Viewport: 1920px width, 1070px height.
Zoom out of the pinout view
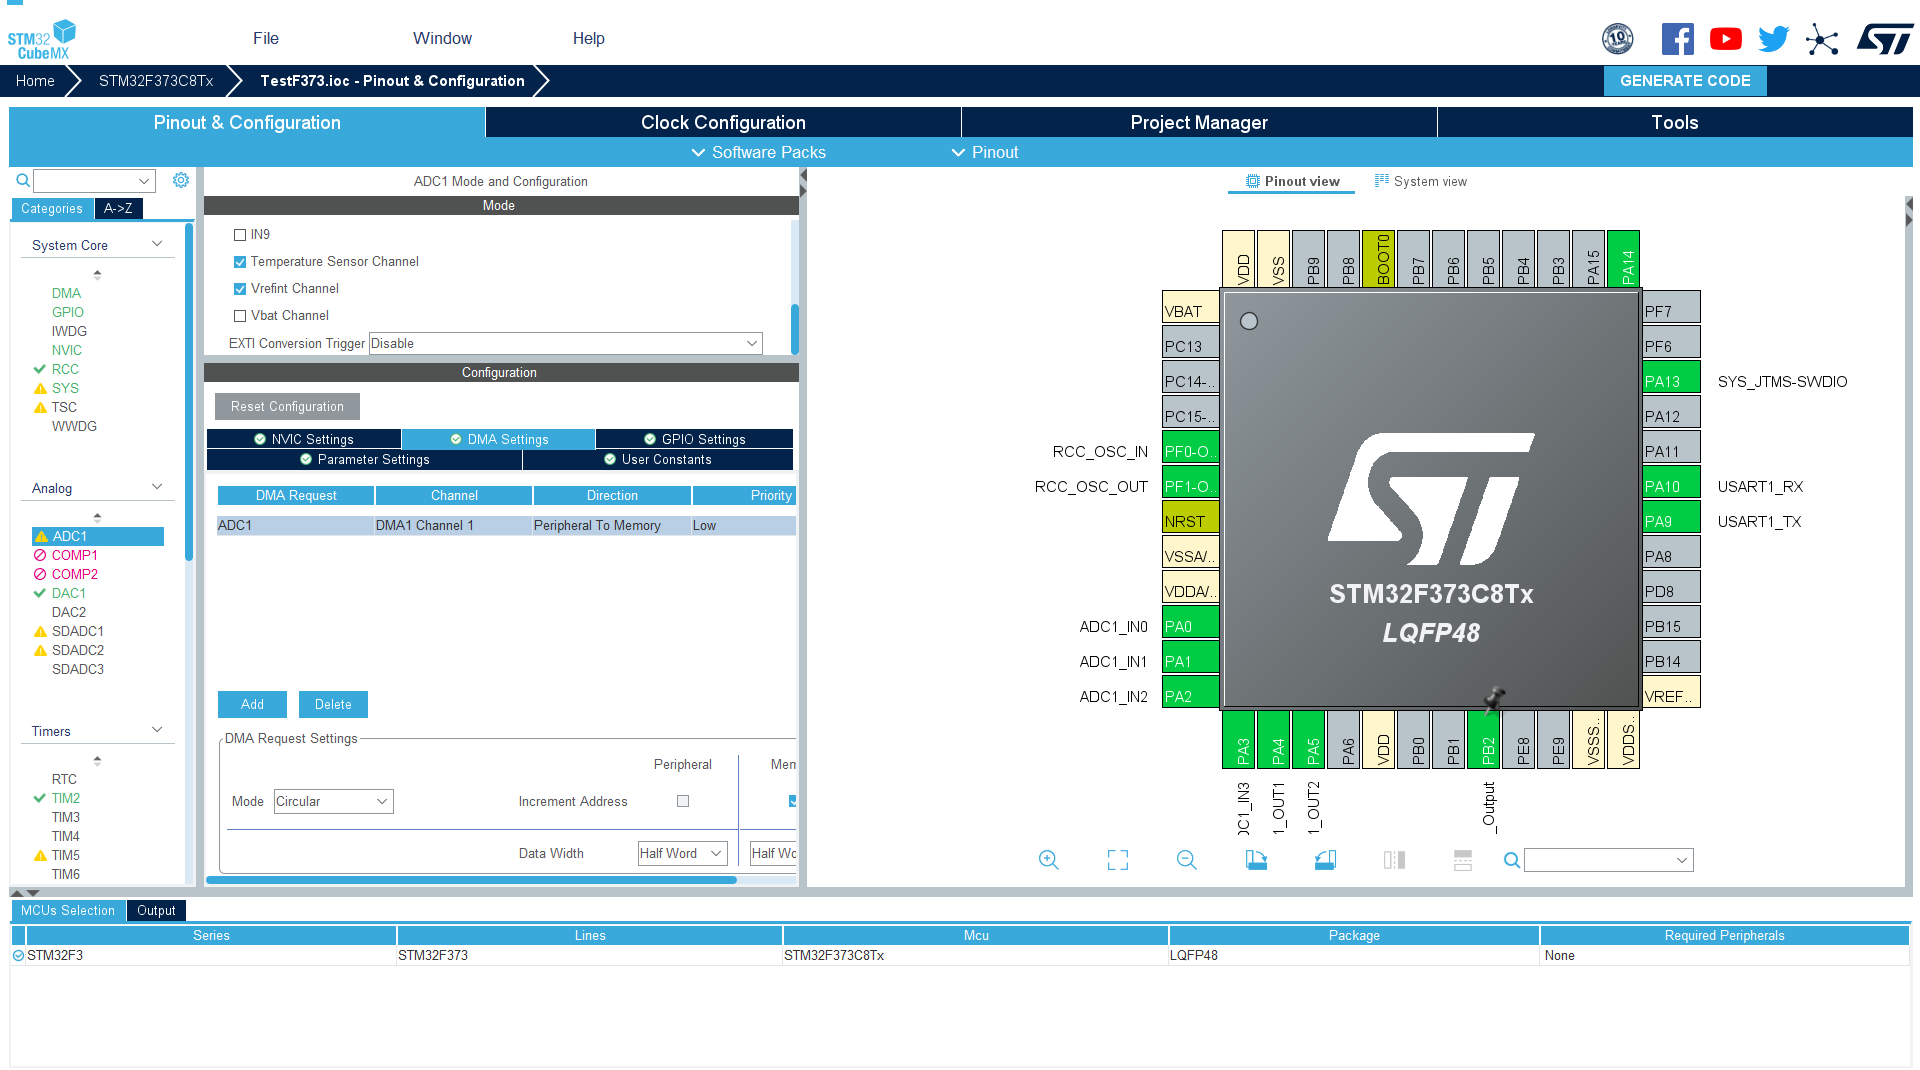[x=1186, y=859]
